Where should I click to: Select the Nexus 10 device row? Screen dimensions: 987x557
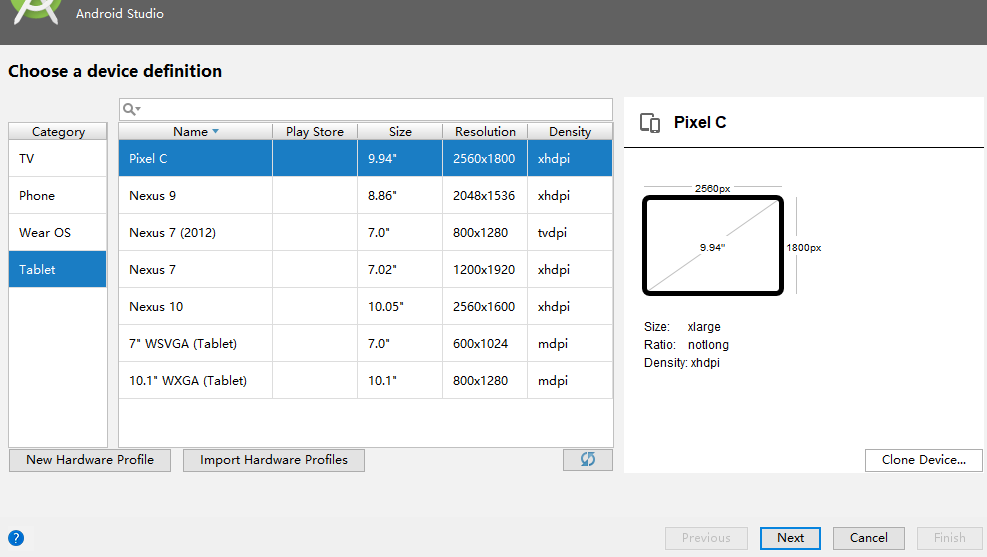pyautogui.click(x=365, y=307)
